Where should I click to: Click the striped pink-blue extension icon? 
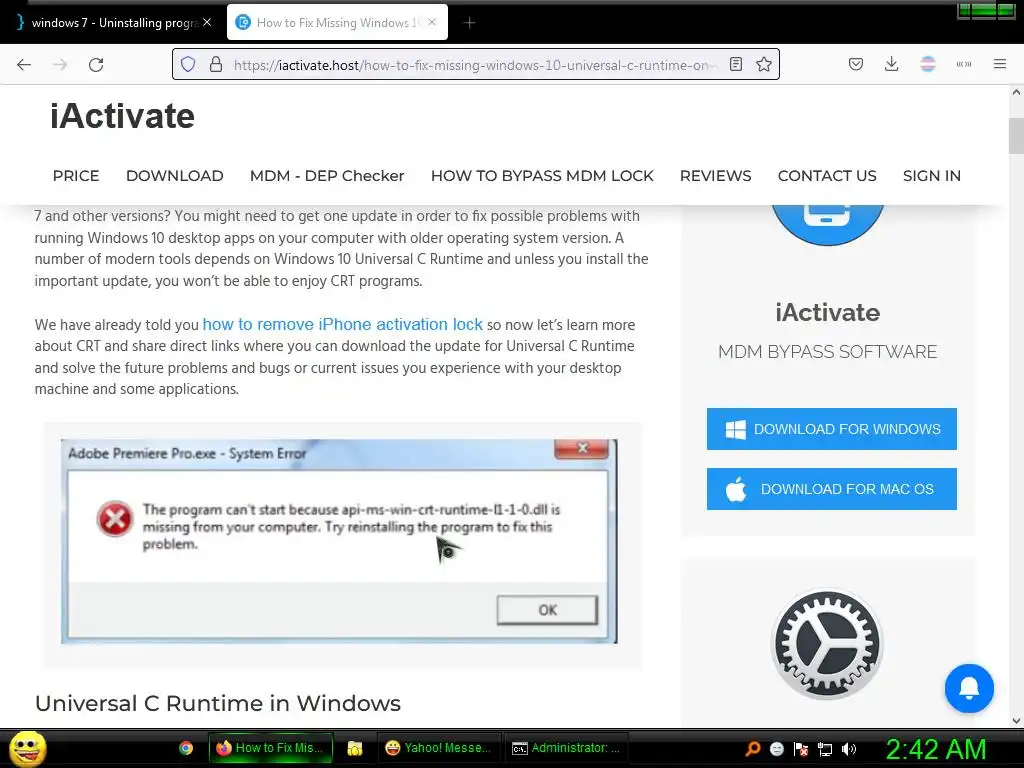[927, 64]
